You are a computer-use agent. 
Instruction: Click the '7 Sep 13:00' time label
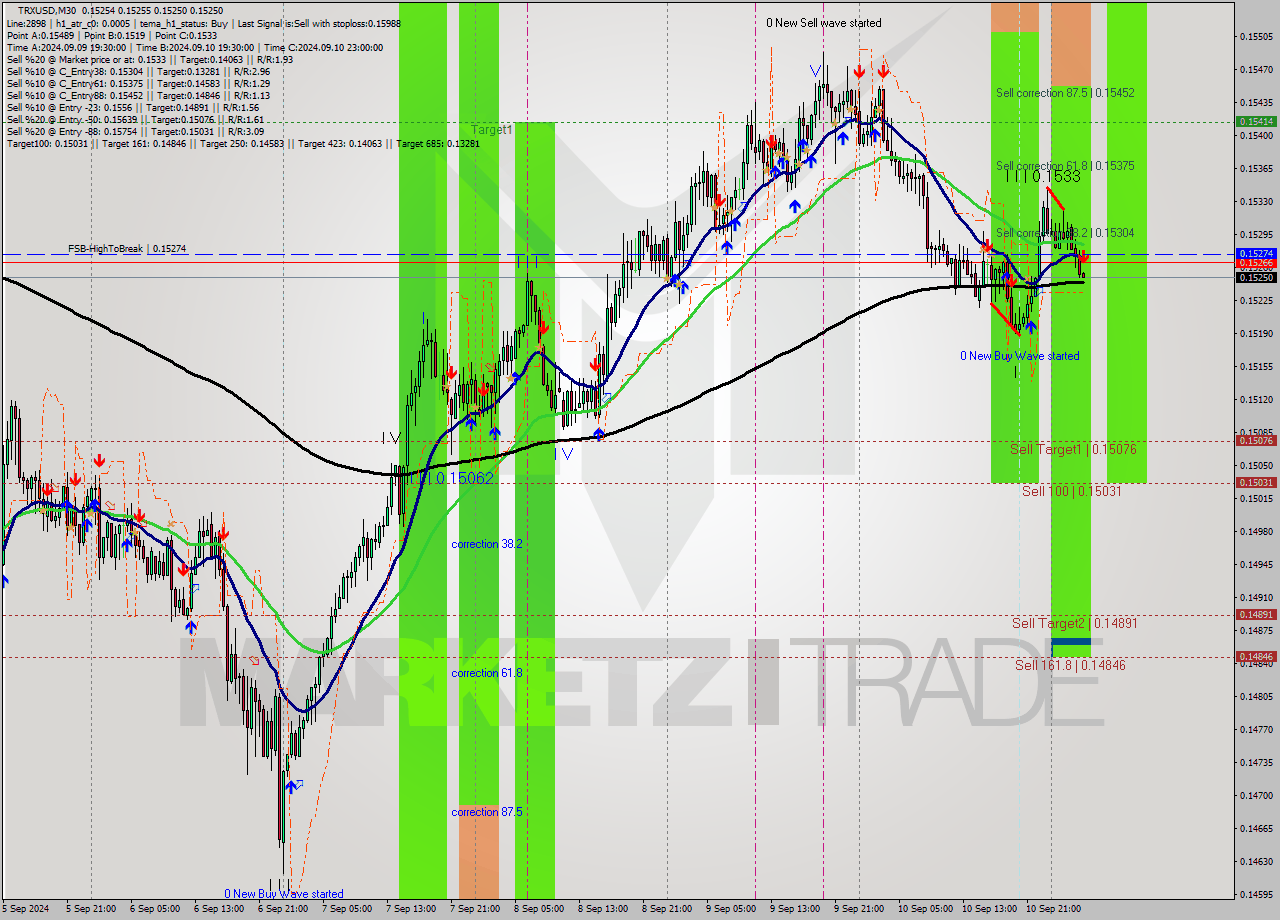click(410, 909)
